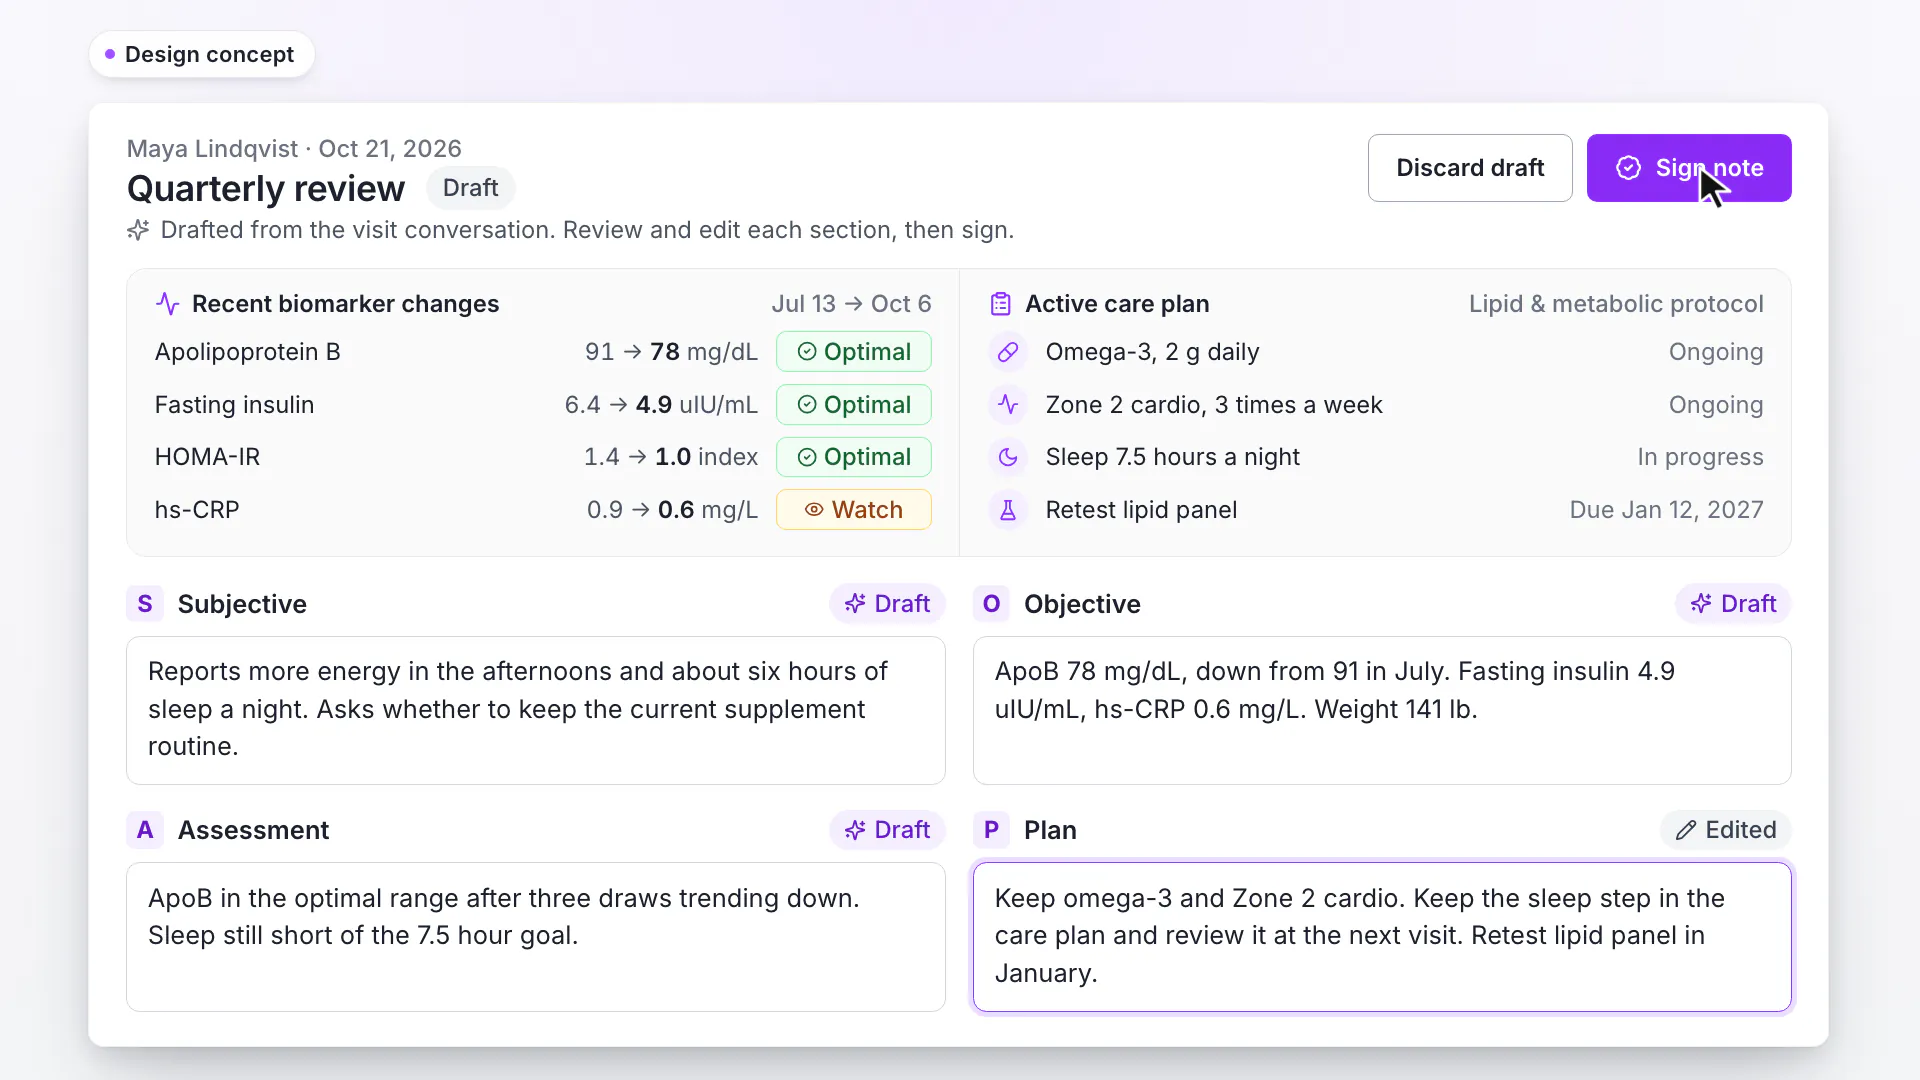
Task: Click the Draft tag on Objective section
Action: [1733, 604]
